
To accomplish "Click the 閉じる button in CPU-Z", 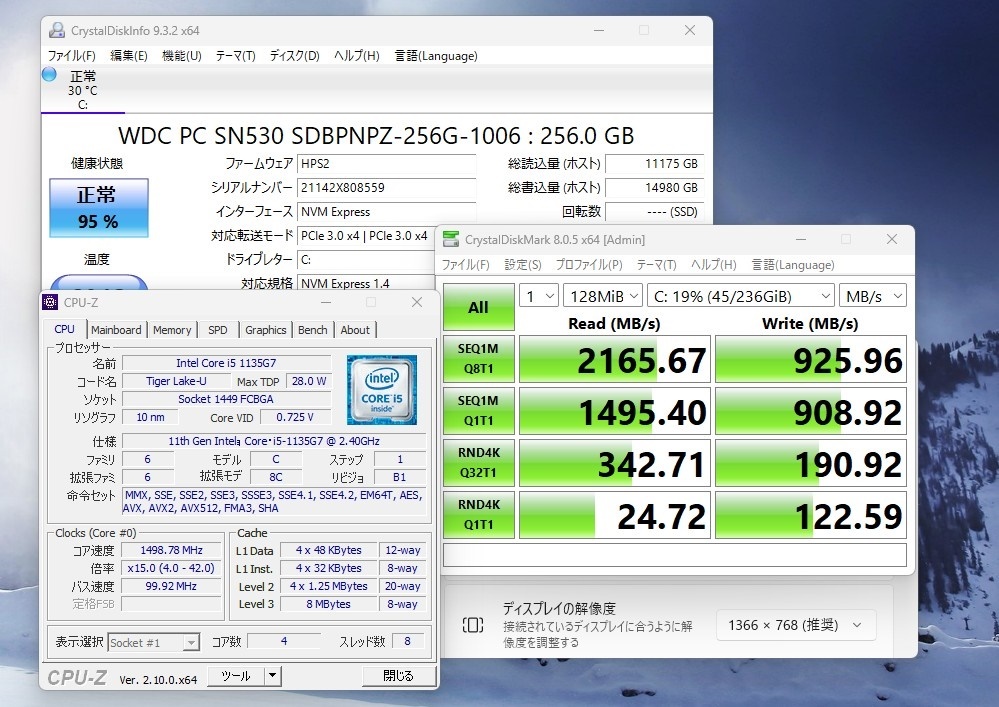I will pos(399,676).
